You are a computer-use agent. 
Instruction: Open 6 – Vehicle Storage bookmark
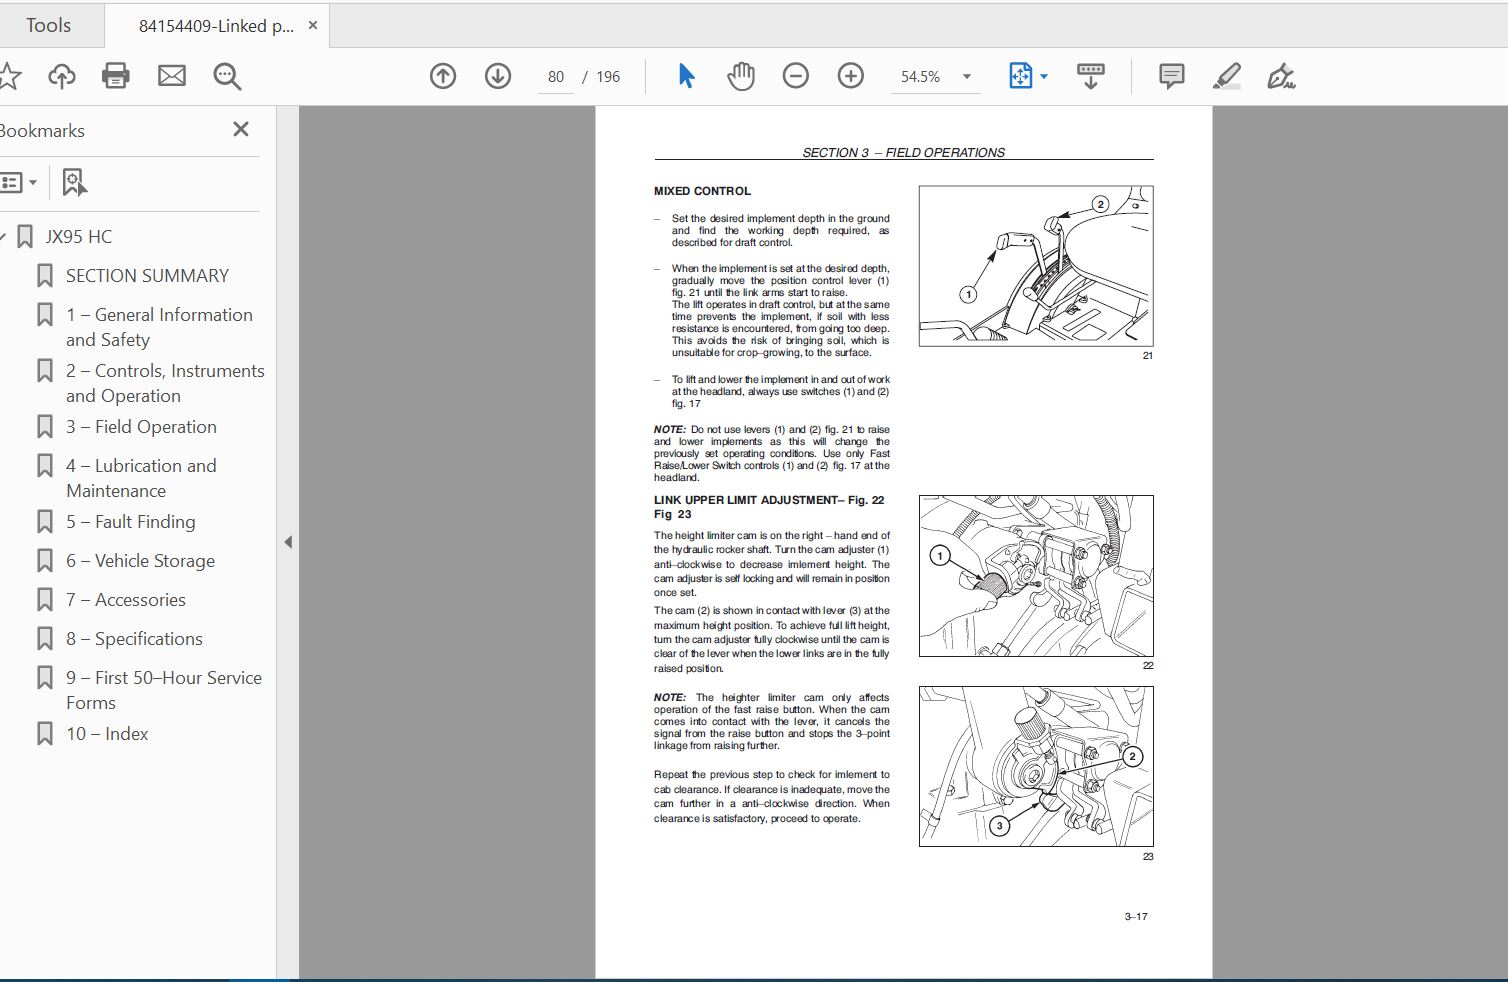(140, 561)
